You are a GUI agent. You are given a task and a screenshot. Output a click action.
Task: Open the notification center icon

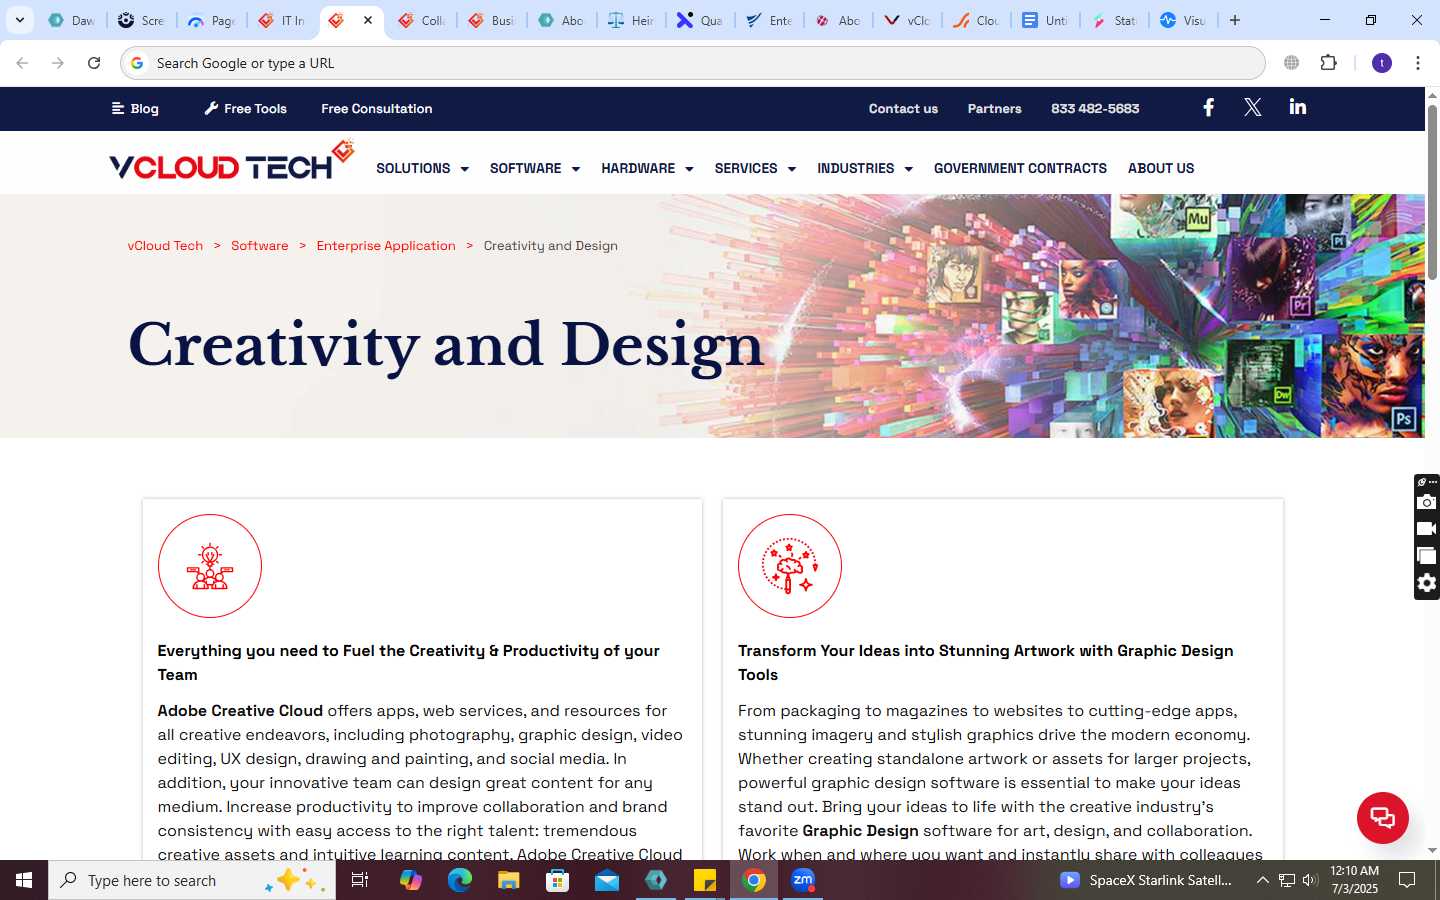coord(1407,880)
